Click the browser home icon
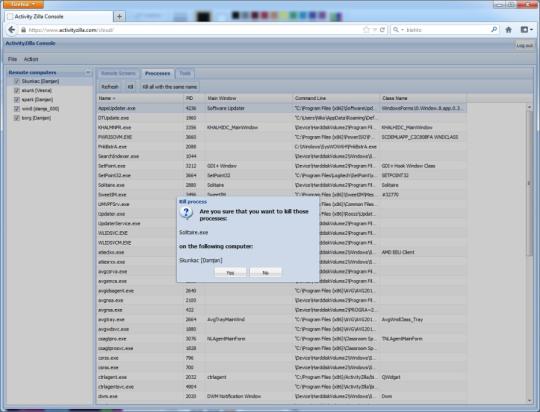540x412 pixels. point(508,30)
